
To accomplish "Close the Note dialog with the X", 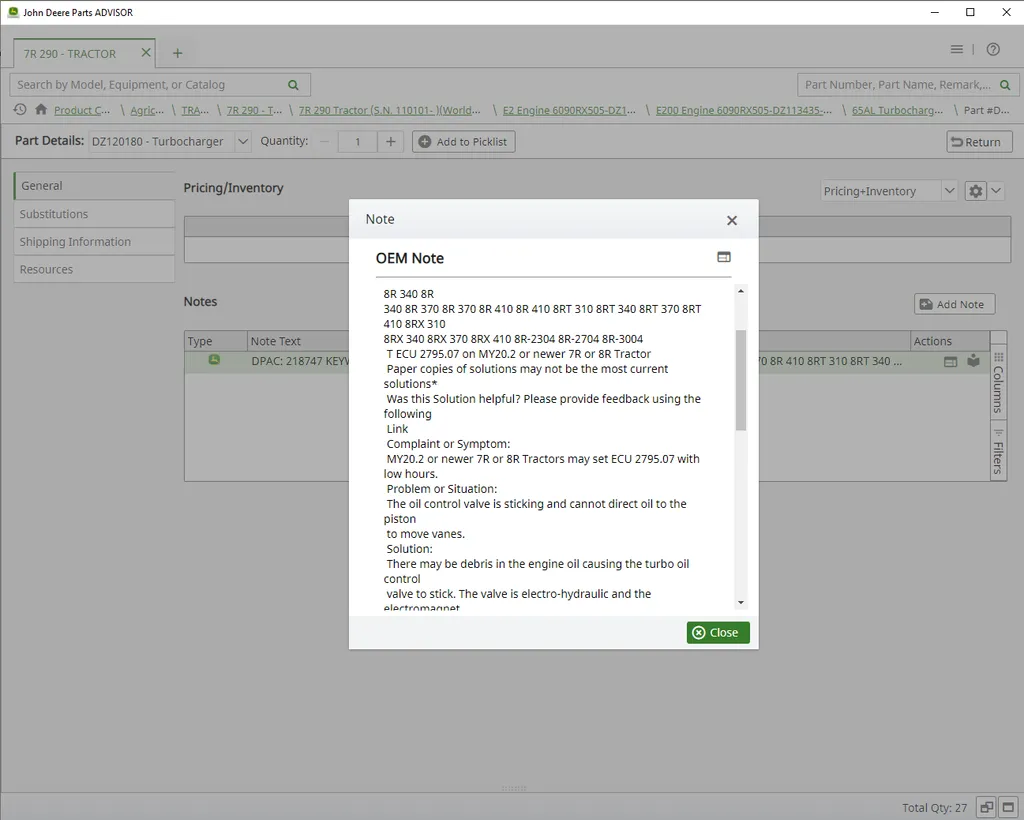I will click(732, 220).
